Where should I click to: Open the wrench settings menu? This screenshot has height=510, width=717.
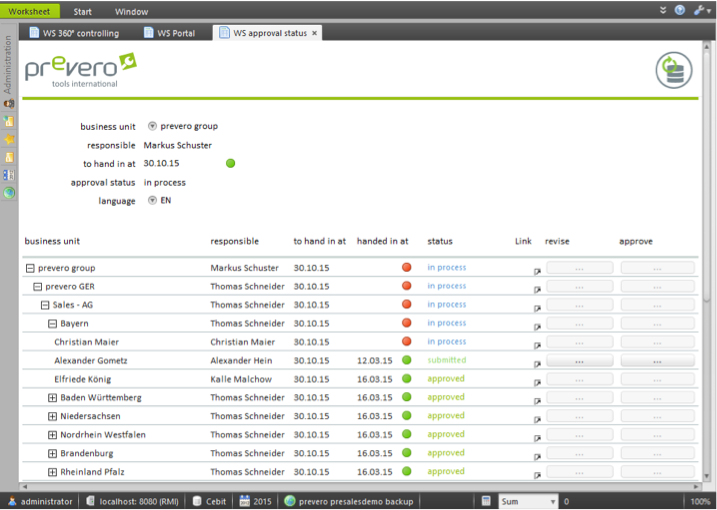tap(701, 10)
